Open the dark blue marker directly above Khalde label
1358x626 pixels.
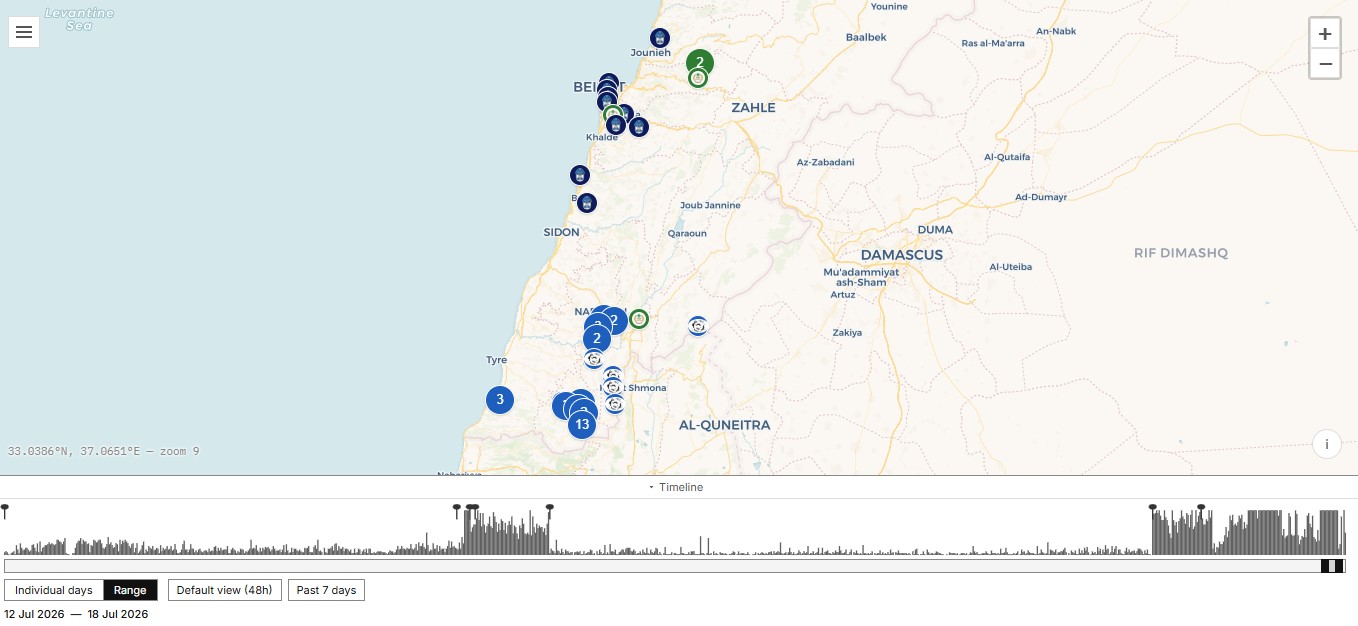tap(616, 125)
